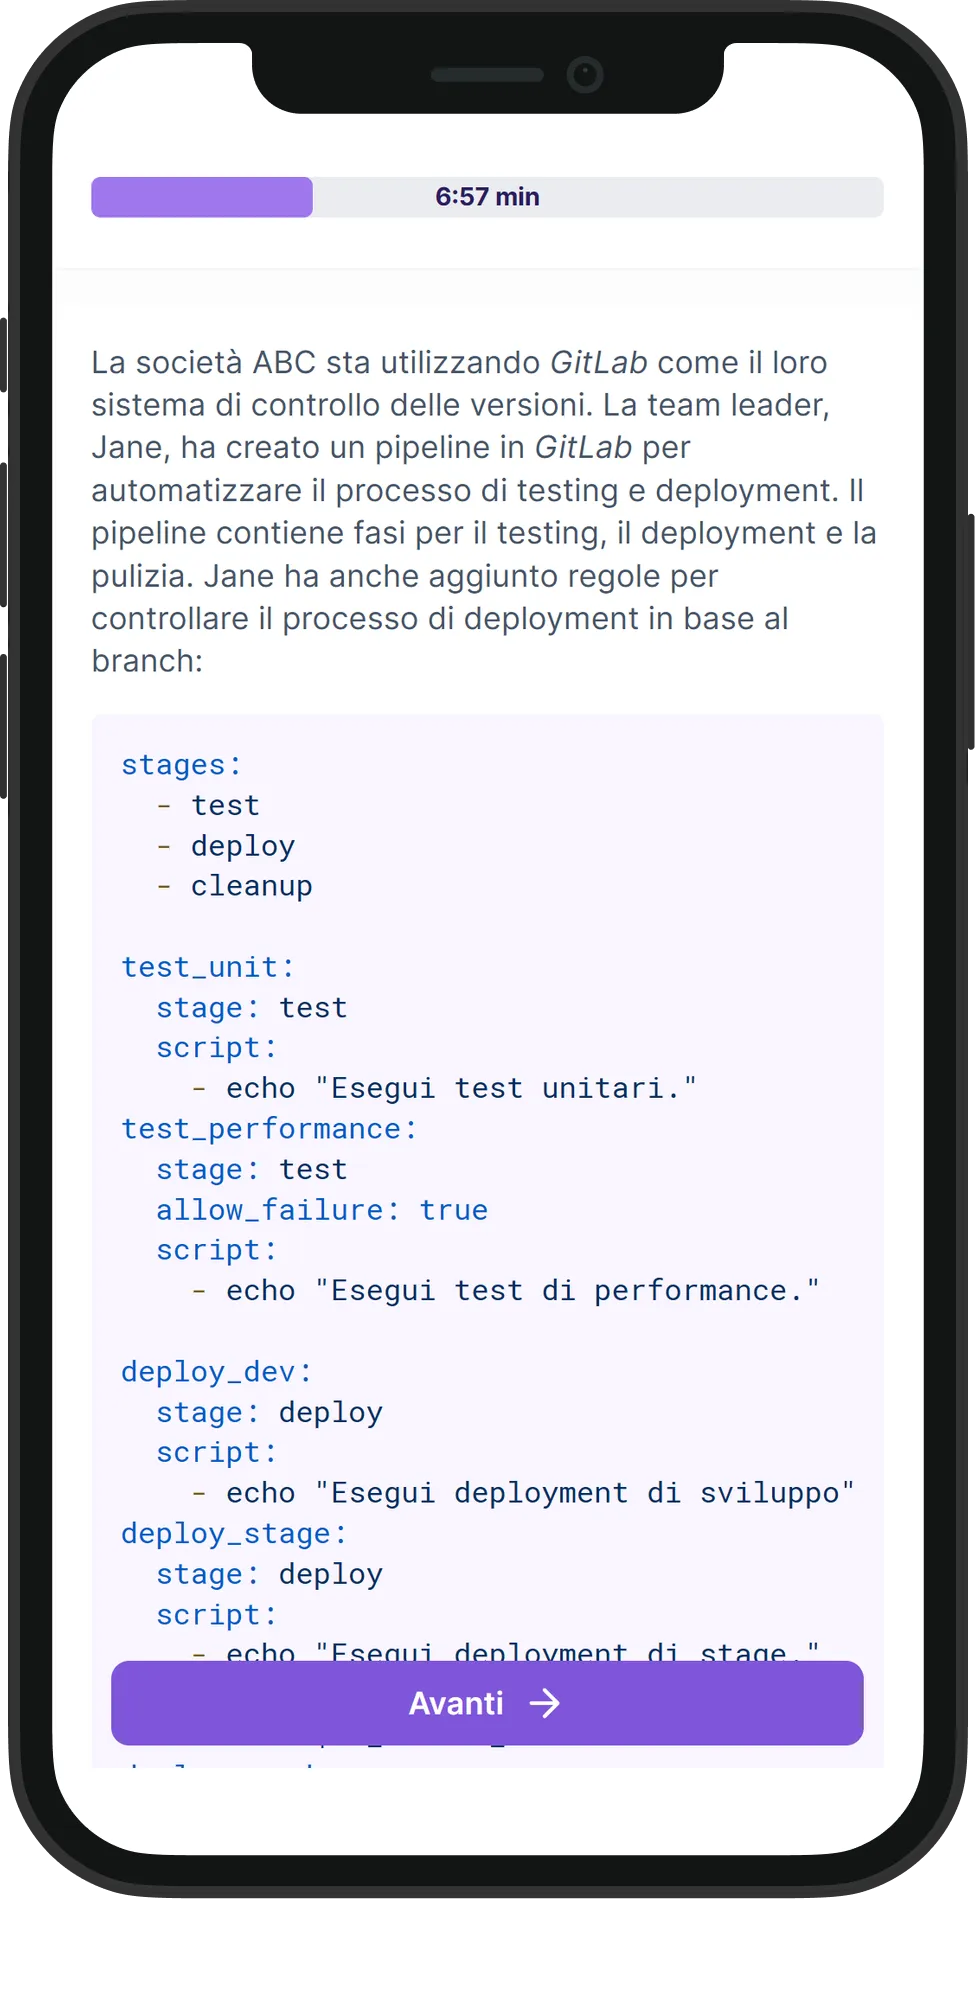The width and height of the screenshot is (976, 2004).
Task: Click the 'deploy_dev:' job name
Action: 217,1372
